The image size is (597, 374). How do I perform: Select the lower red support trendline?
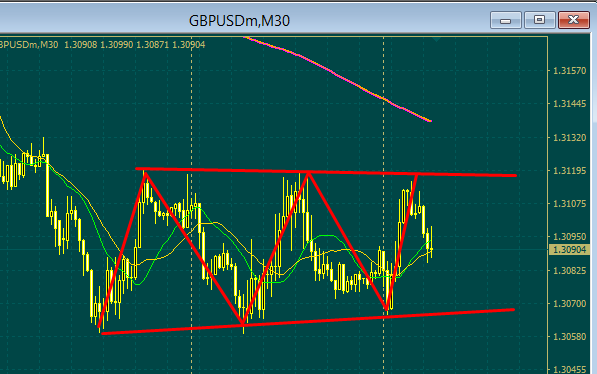pyautogui.click(x=308, y=322)
